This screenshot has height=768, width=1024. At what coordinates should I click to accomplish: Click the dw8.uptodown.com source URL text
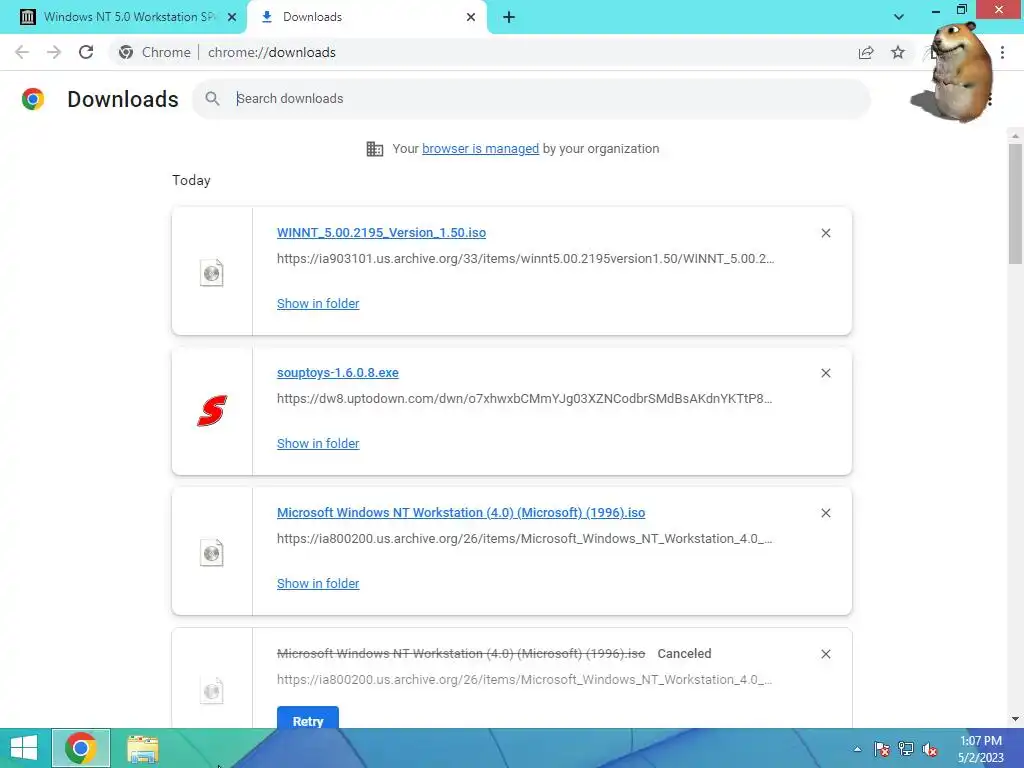point(524,398)
